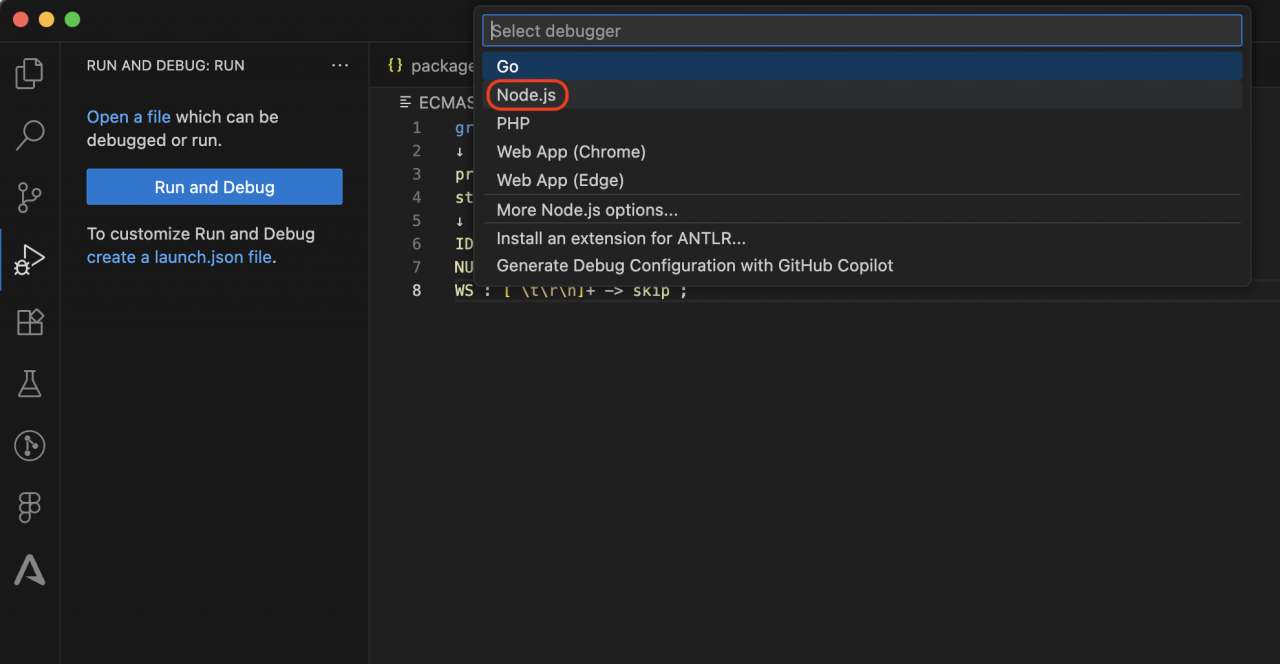Click the Run and Debug button
1280x664 pixels.
click(214, 186)
